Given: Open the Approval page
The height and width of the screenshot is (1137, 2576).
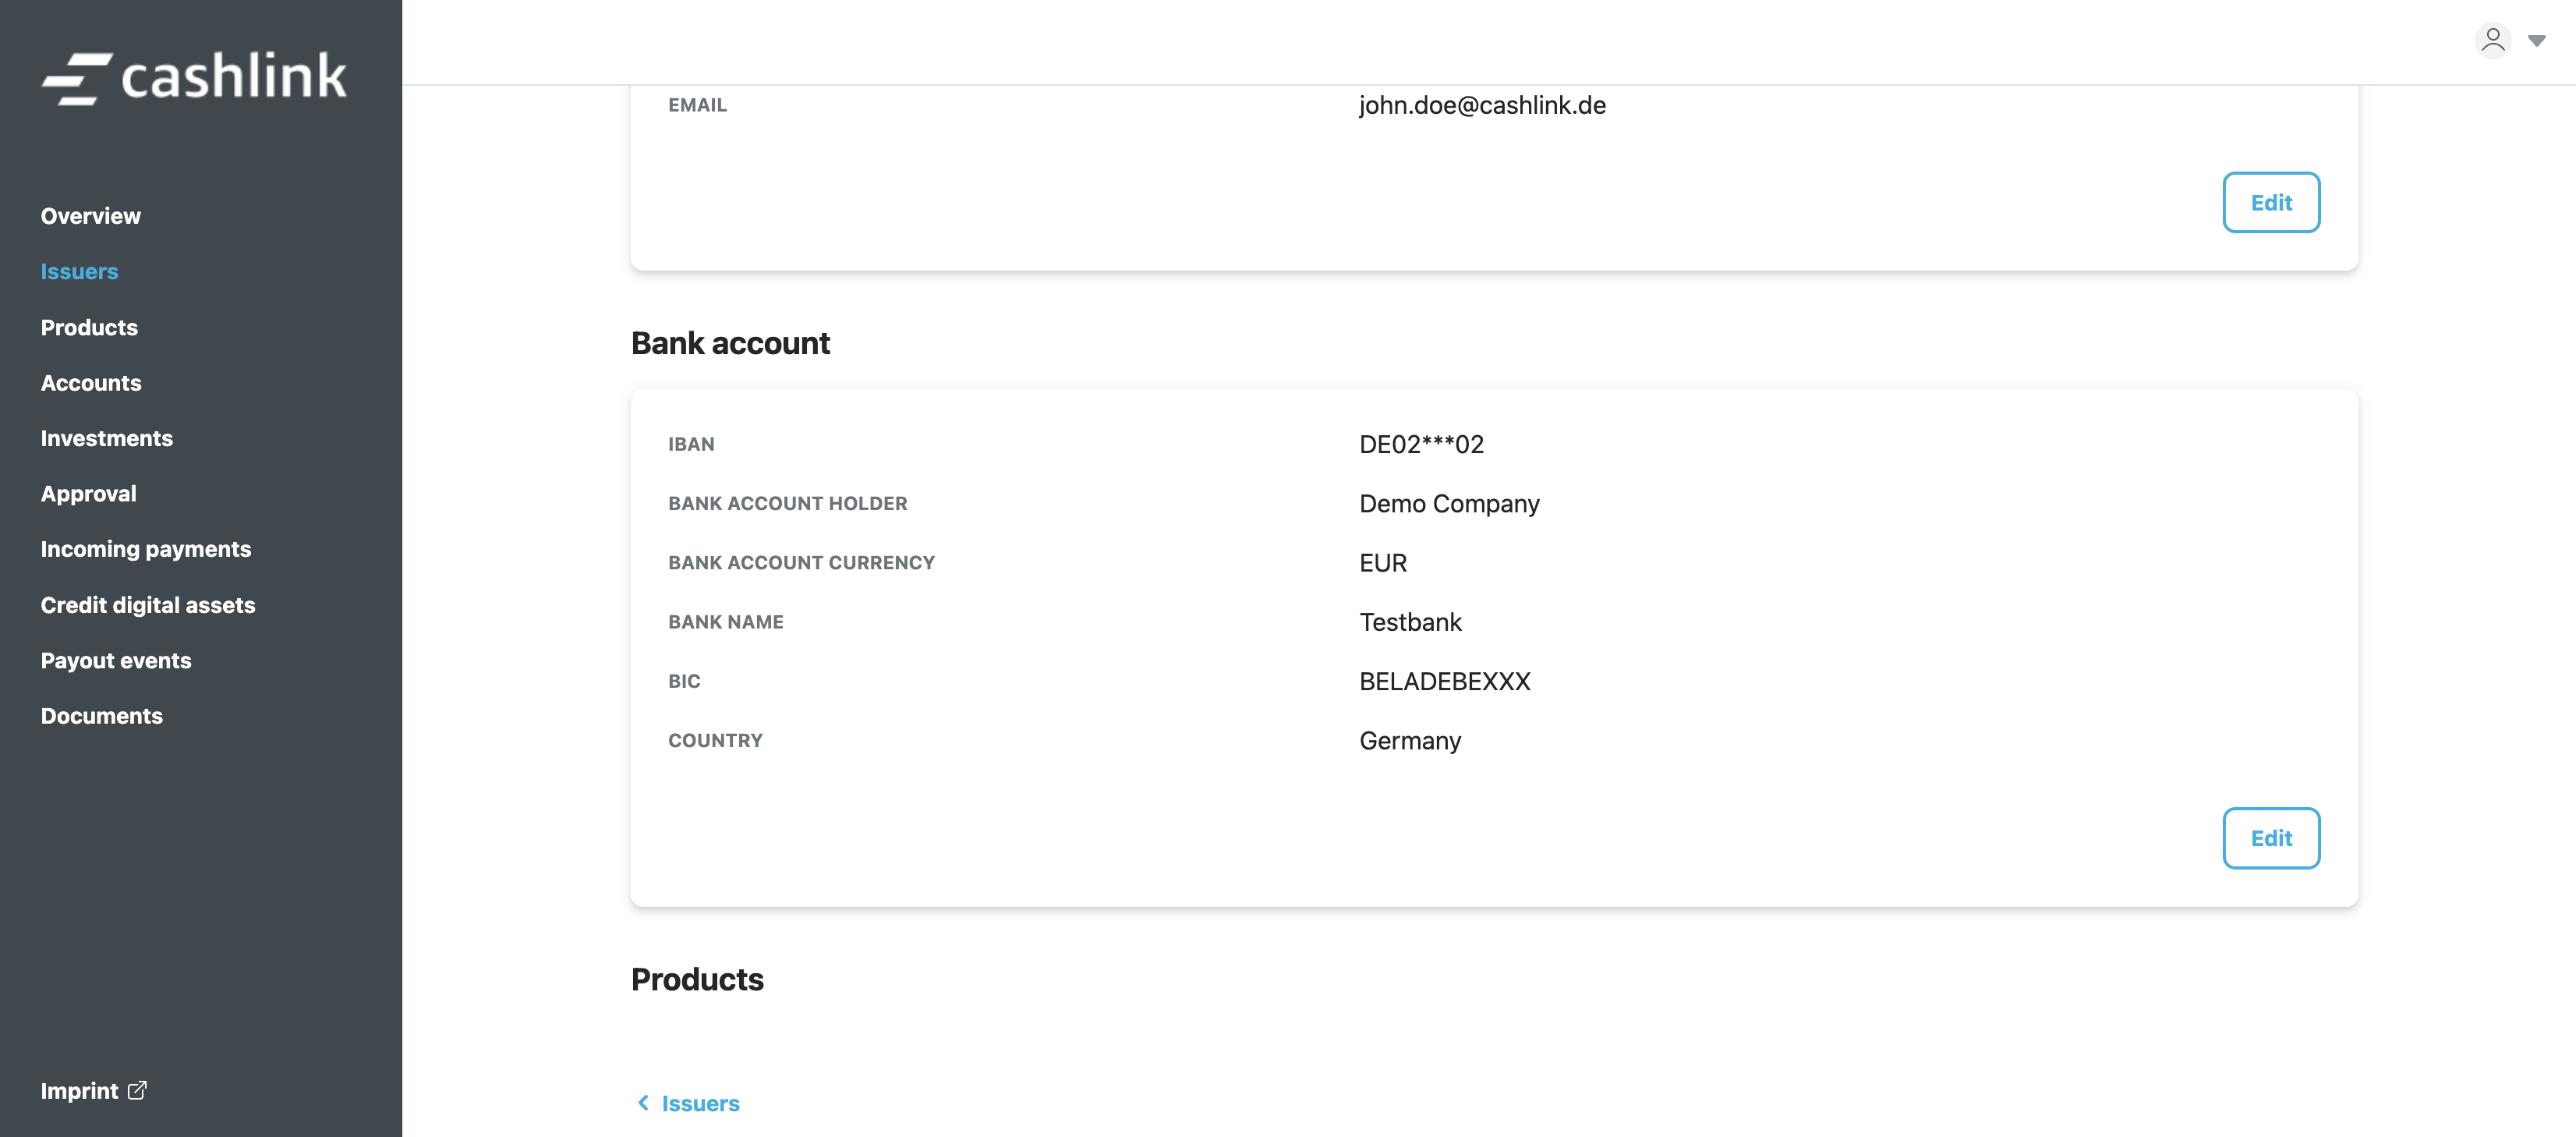Looking at the screenshot, I should pyautogui.click(x=88, y=494).
